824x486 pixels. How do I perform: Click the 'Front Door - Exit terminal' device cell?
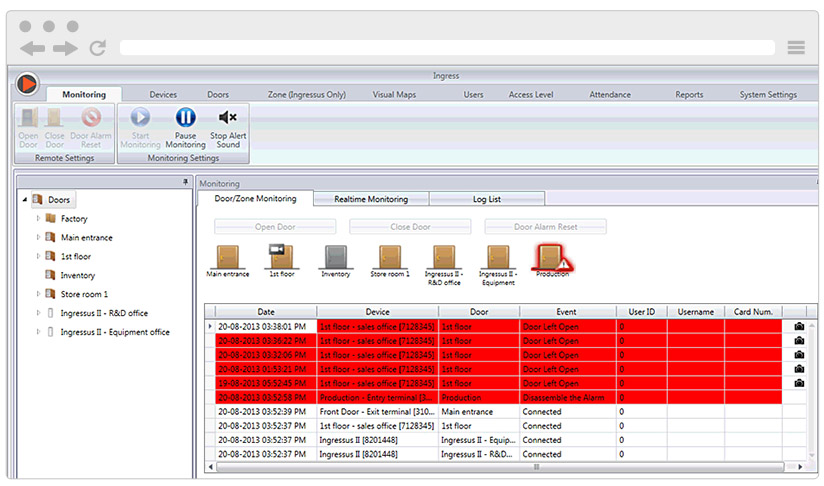377,412
